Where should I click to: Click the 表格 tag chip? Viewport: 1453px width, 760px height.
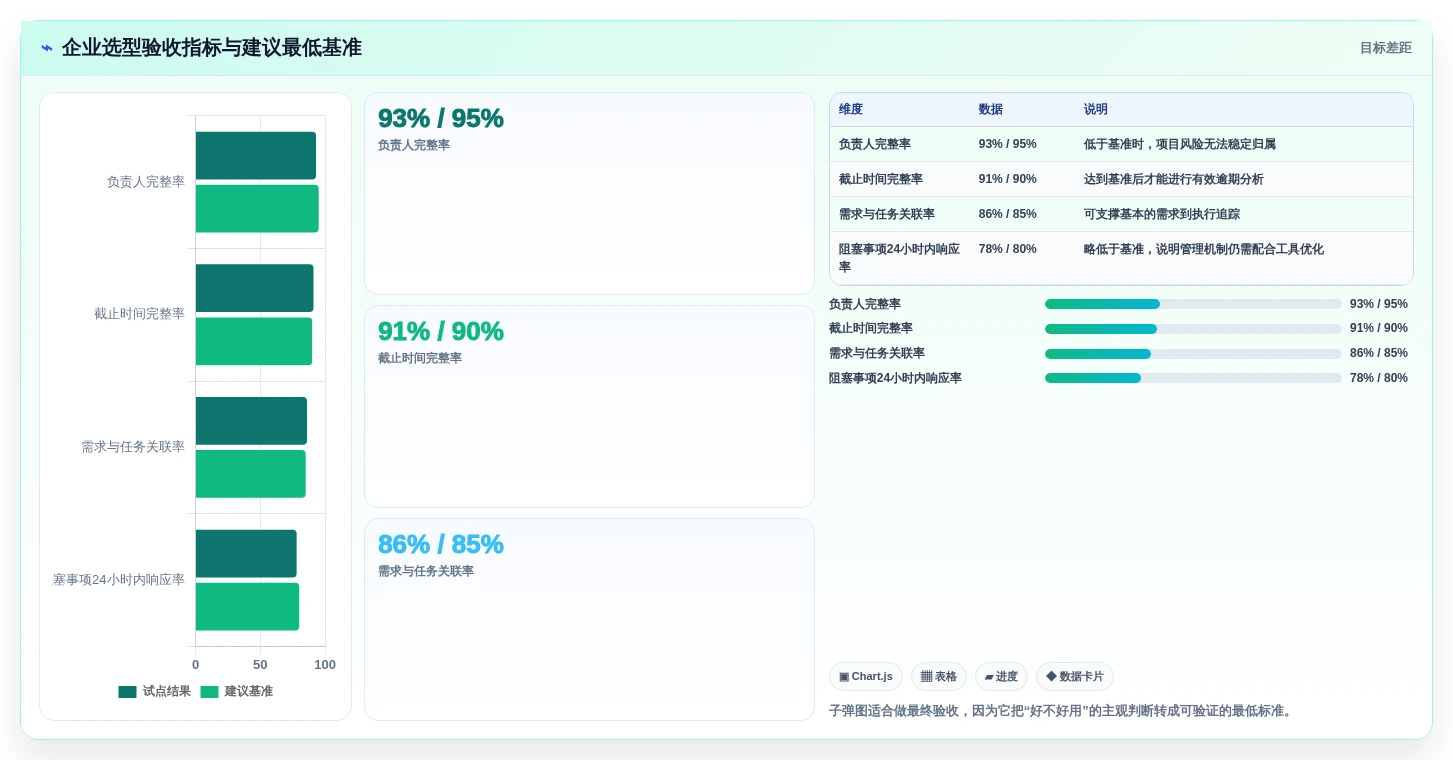tap(939, 677)
